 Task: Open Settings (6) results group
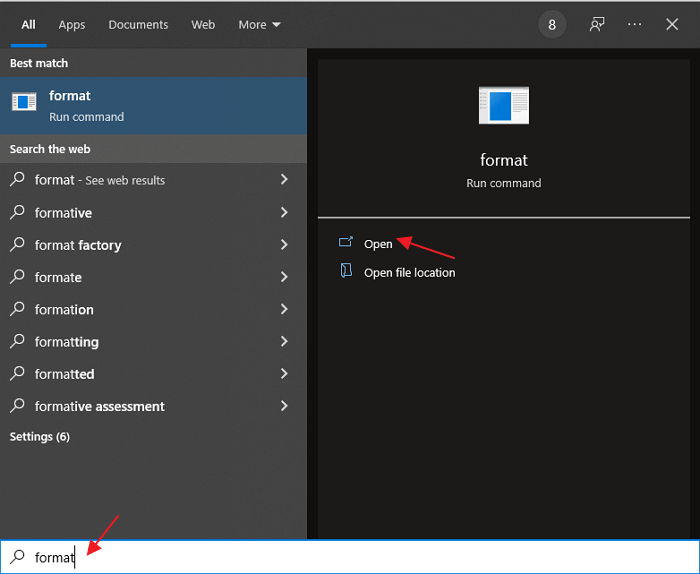(x=40, y=437)
